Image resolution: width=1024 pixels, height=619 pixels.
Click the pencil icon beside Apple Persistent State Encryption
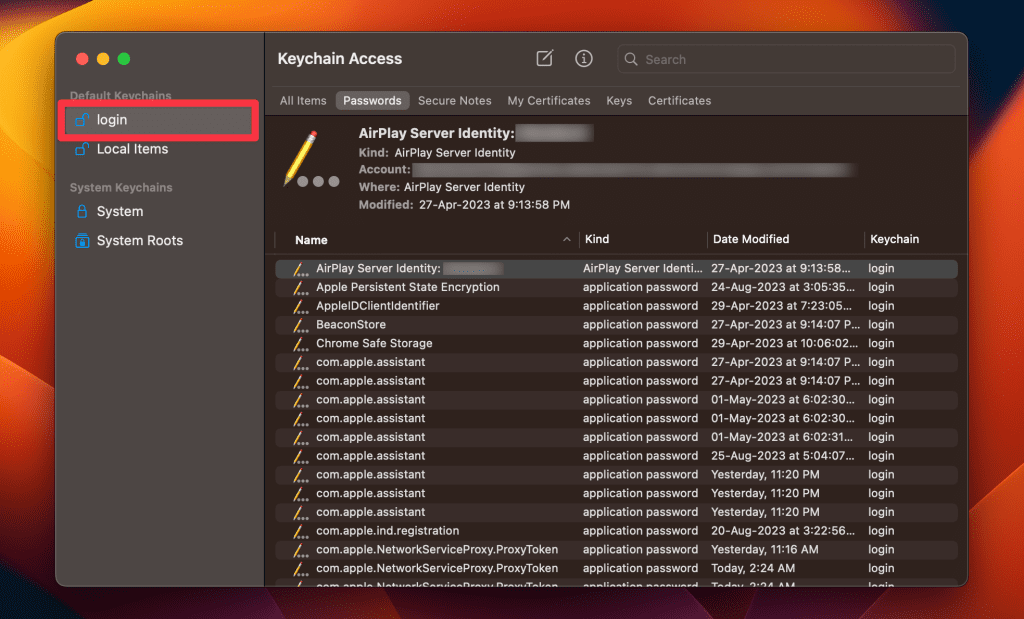(300, 287)
